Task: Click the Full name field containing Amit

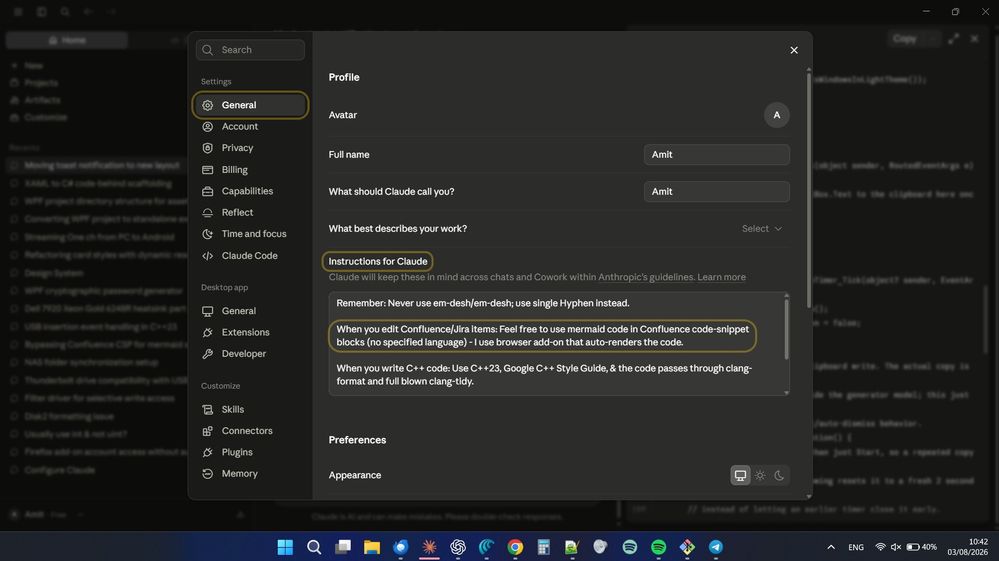Action: pyautogui.click(x=717, y=155)
